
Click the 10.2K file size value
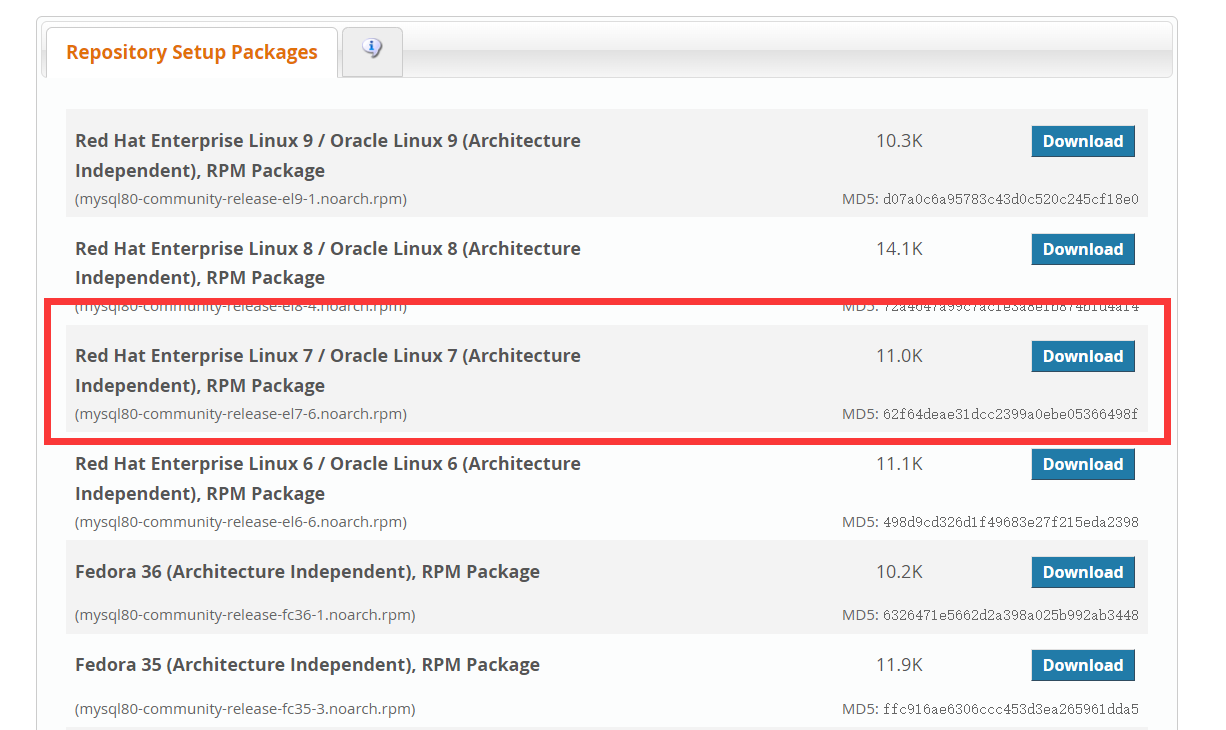tap(899, 572)
